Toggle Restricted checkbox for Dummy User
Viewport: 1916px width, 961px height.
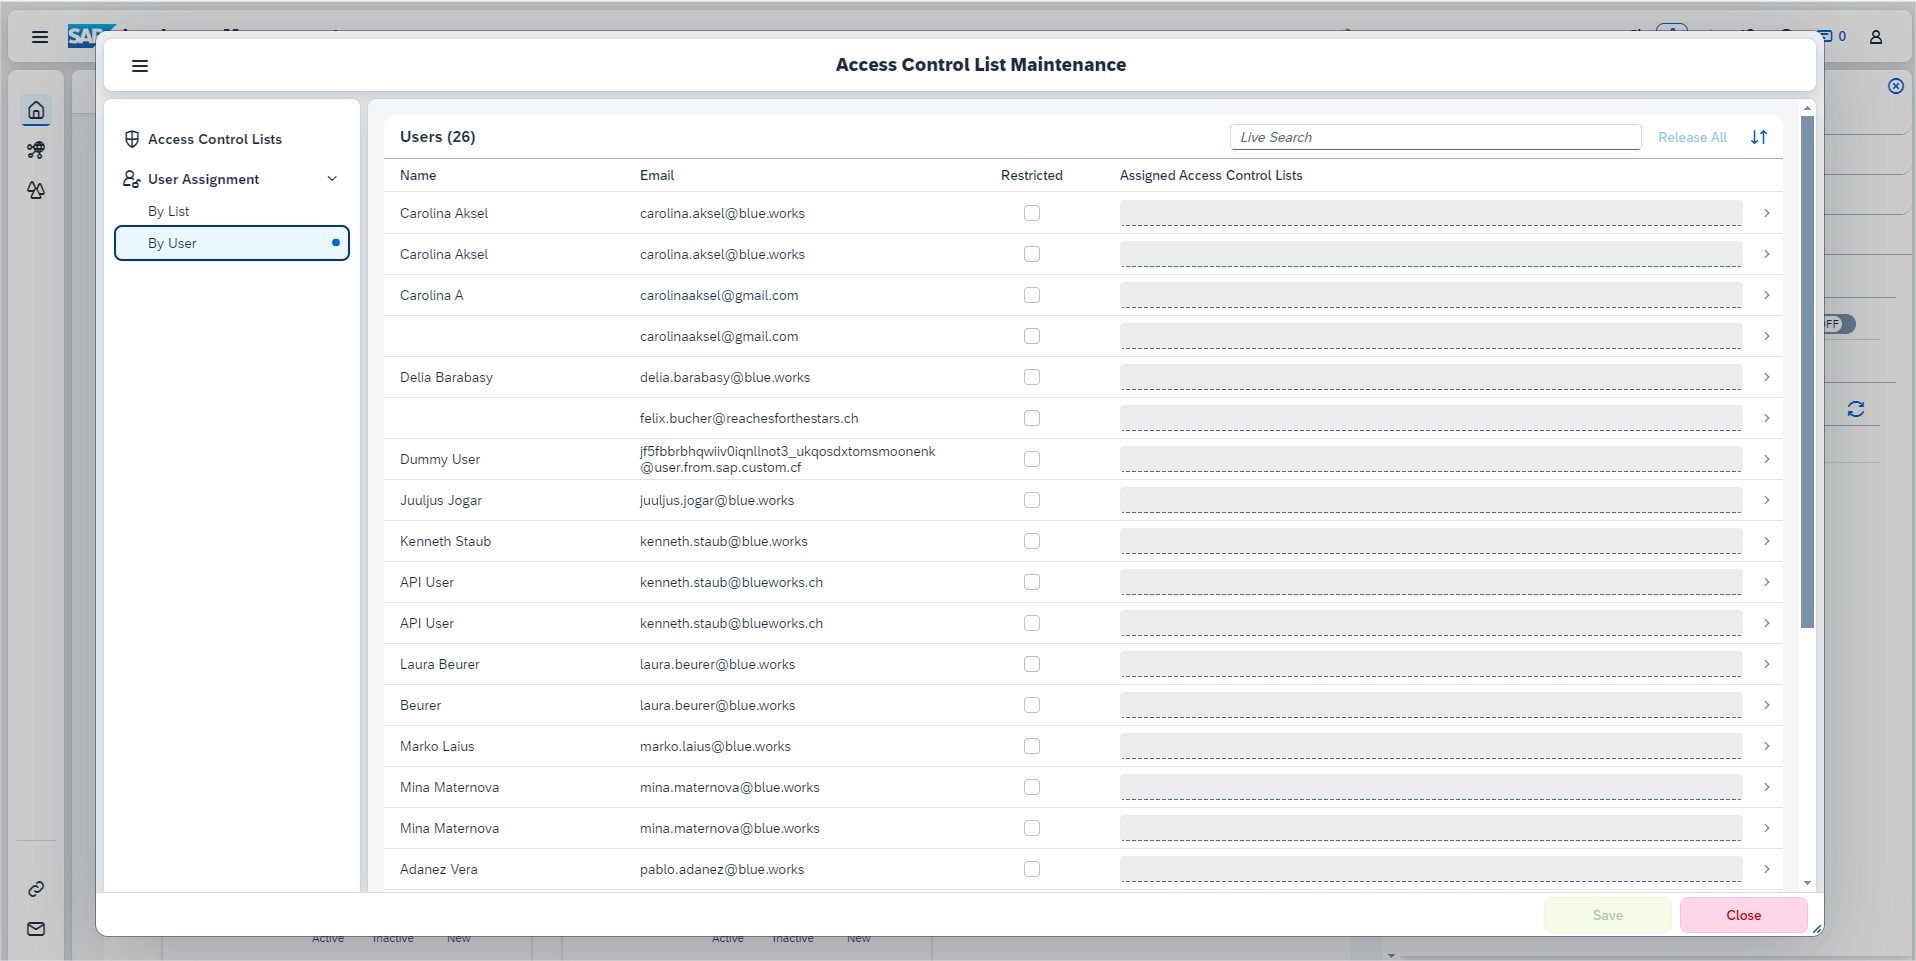[x=1032, y=459]
